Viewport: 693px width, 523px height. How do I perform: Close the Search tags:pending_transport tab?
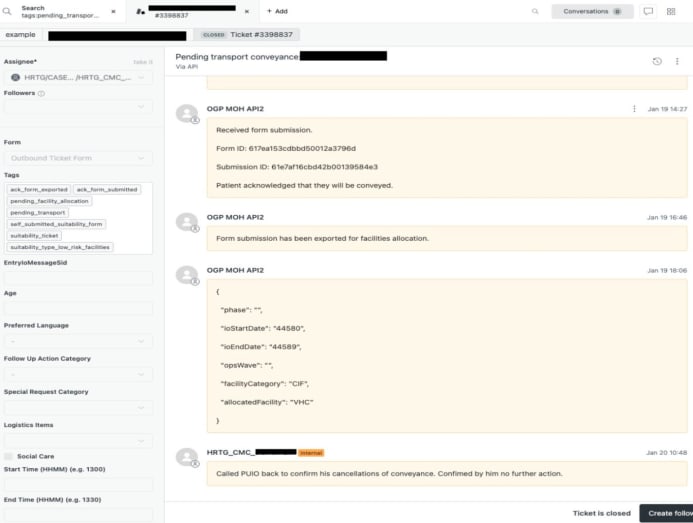pos(112,11)
